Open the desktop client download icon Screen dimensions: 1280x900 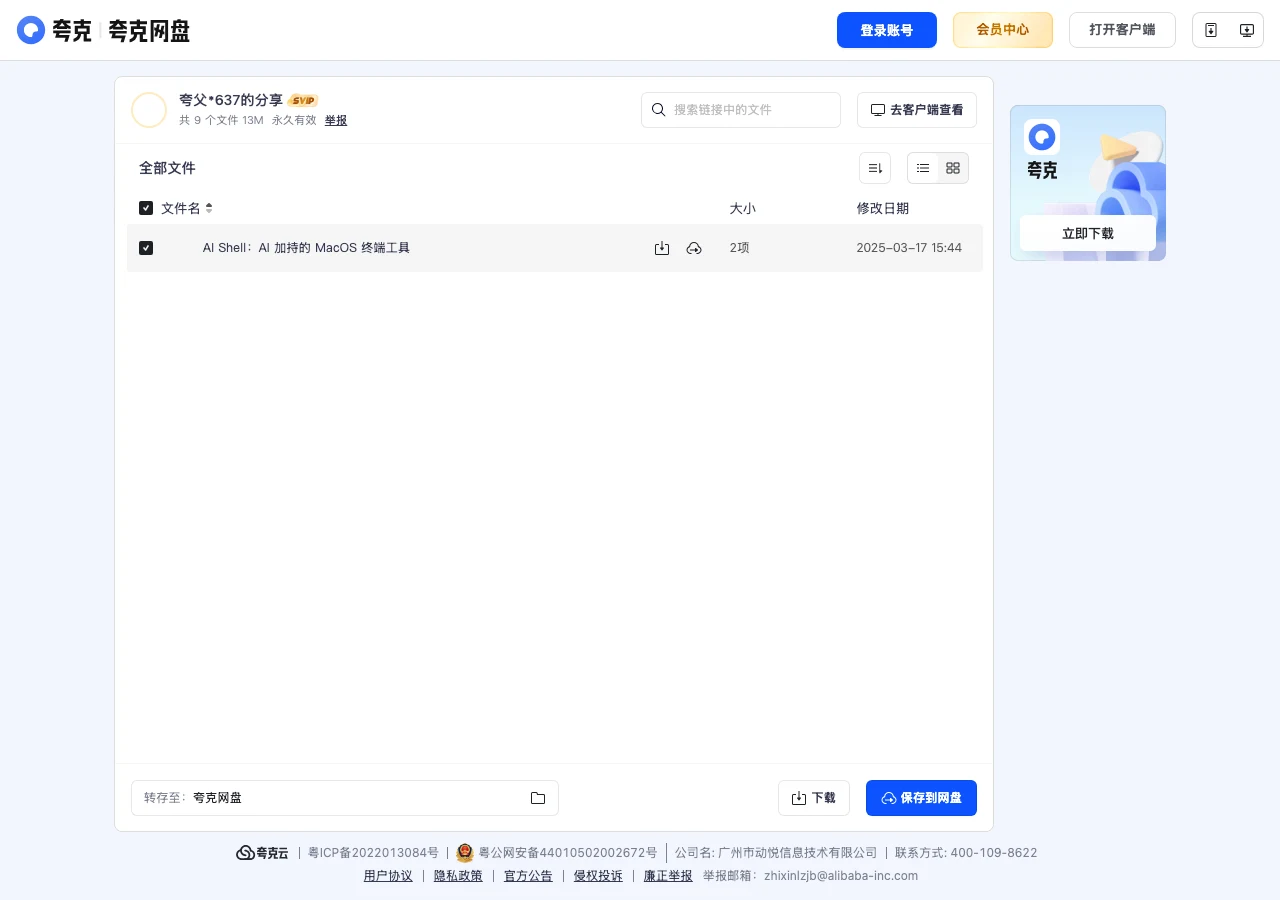coord(1247,30)
